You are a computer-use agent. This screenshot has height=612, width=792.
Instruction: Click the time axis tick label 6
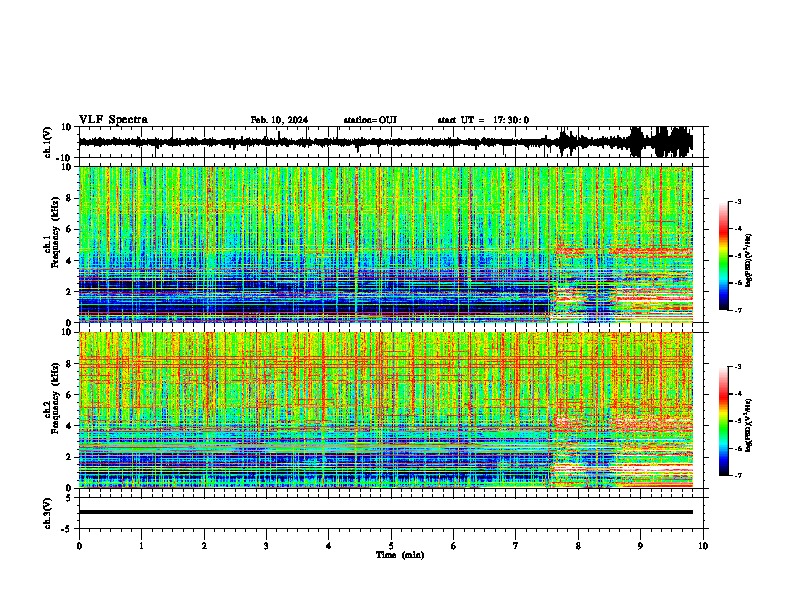453,546
